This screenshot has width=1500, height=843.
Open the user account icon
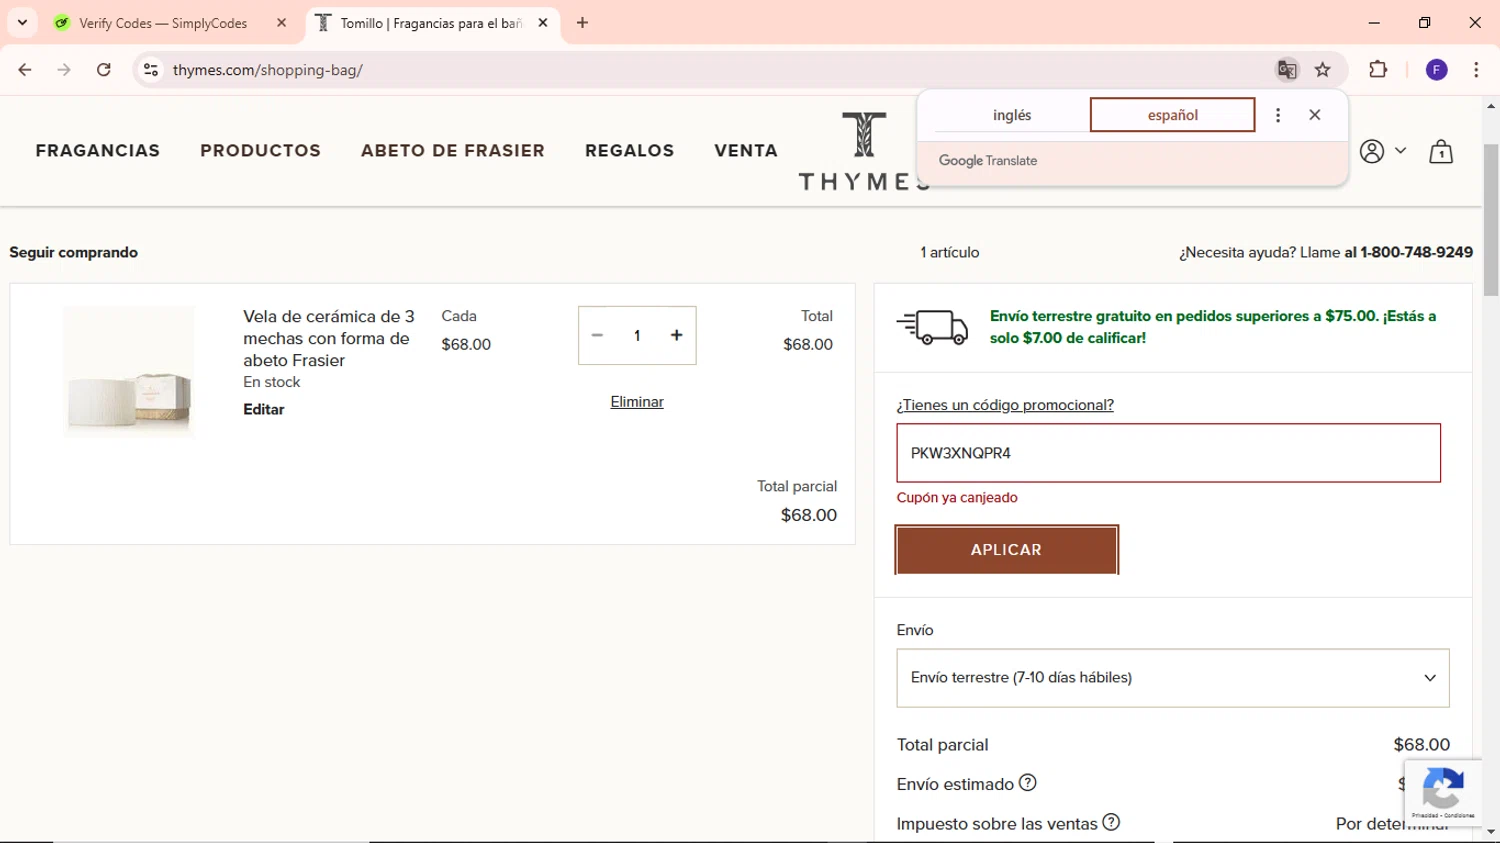click(x=1372, y=151)
